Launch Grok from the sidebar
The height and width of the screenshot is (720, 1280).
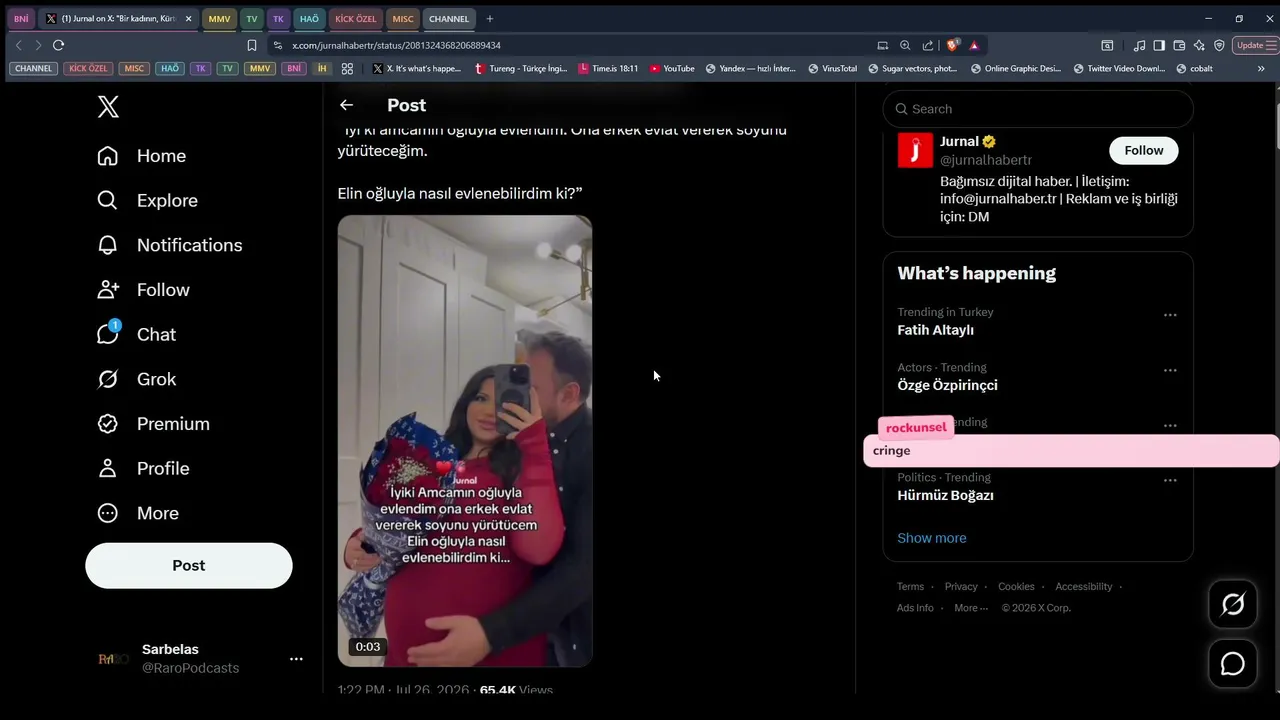[136, 379]
